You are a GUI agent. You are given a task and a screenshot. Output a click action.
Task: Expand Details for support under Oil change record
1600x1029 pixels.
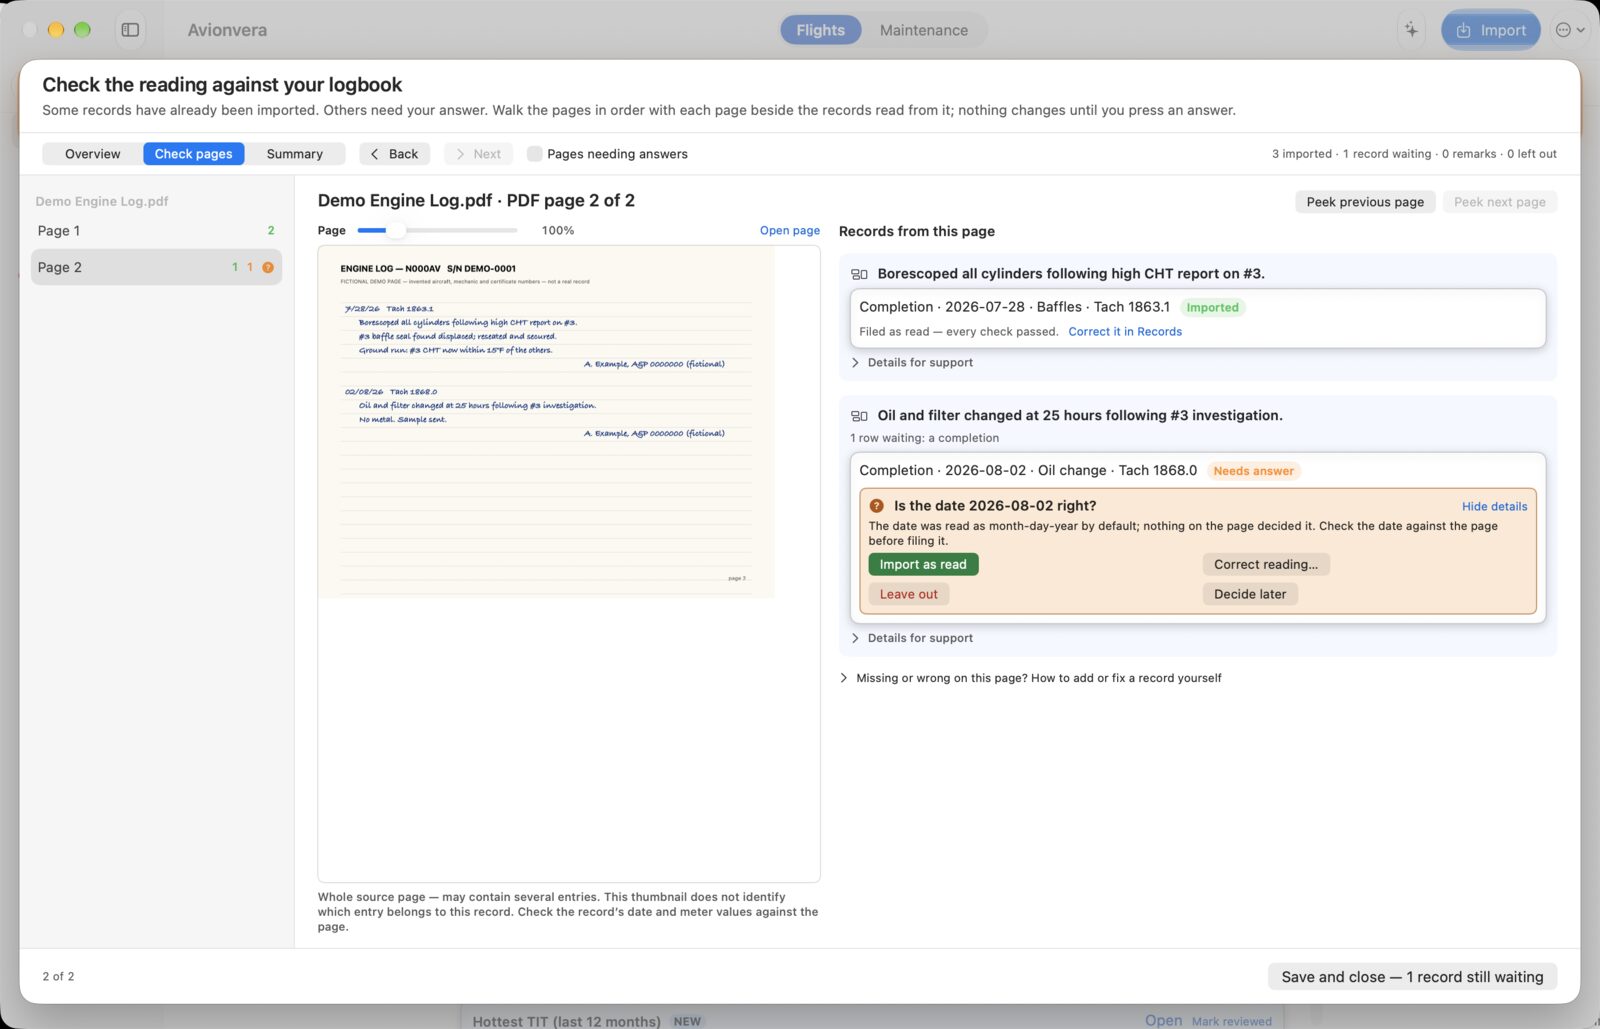(x=912, y=638)
